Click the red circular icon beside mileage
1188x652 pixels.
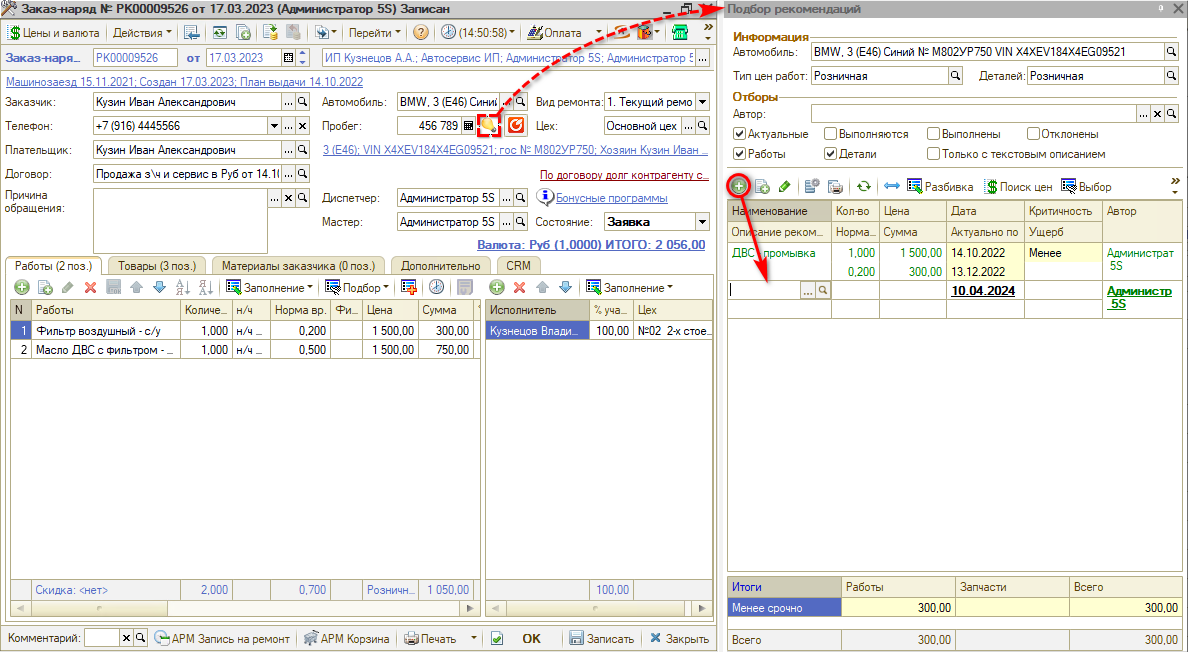click(x=516, y=126)
